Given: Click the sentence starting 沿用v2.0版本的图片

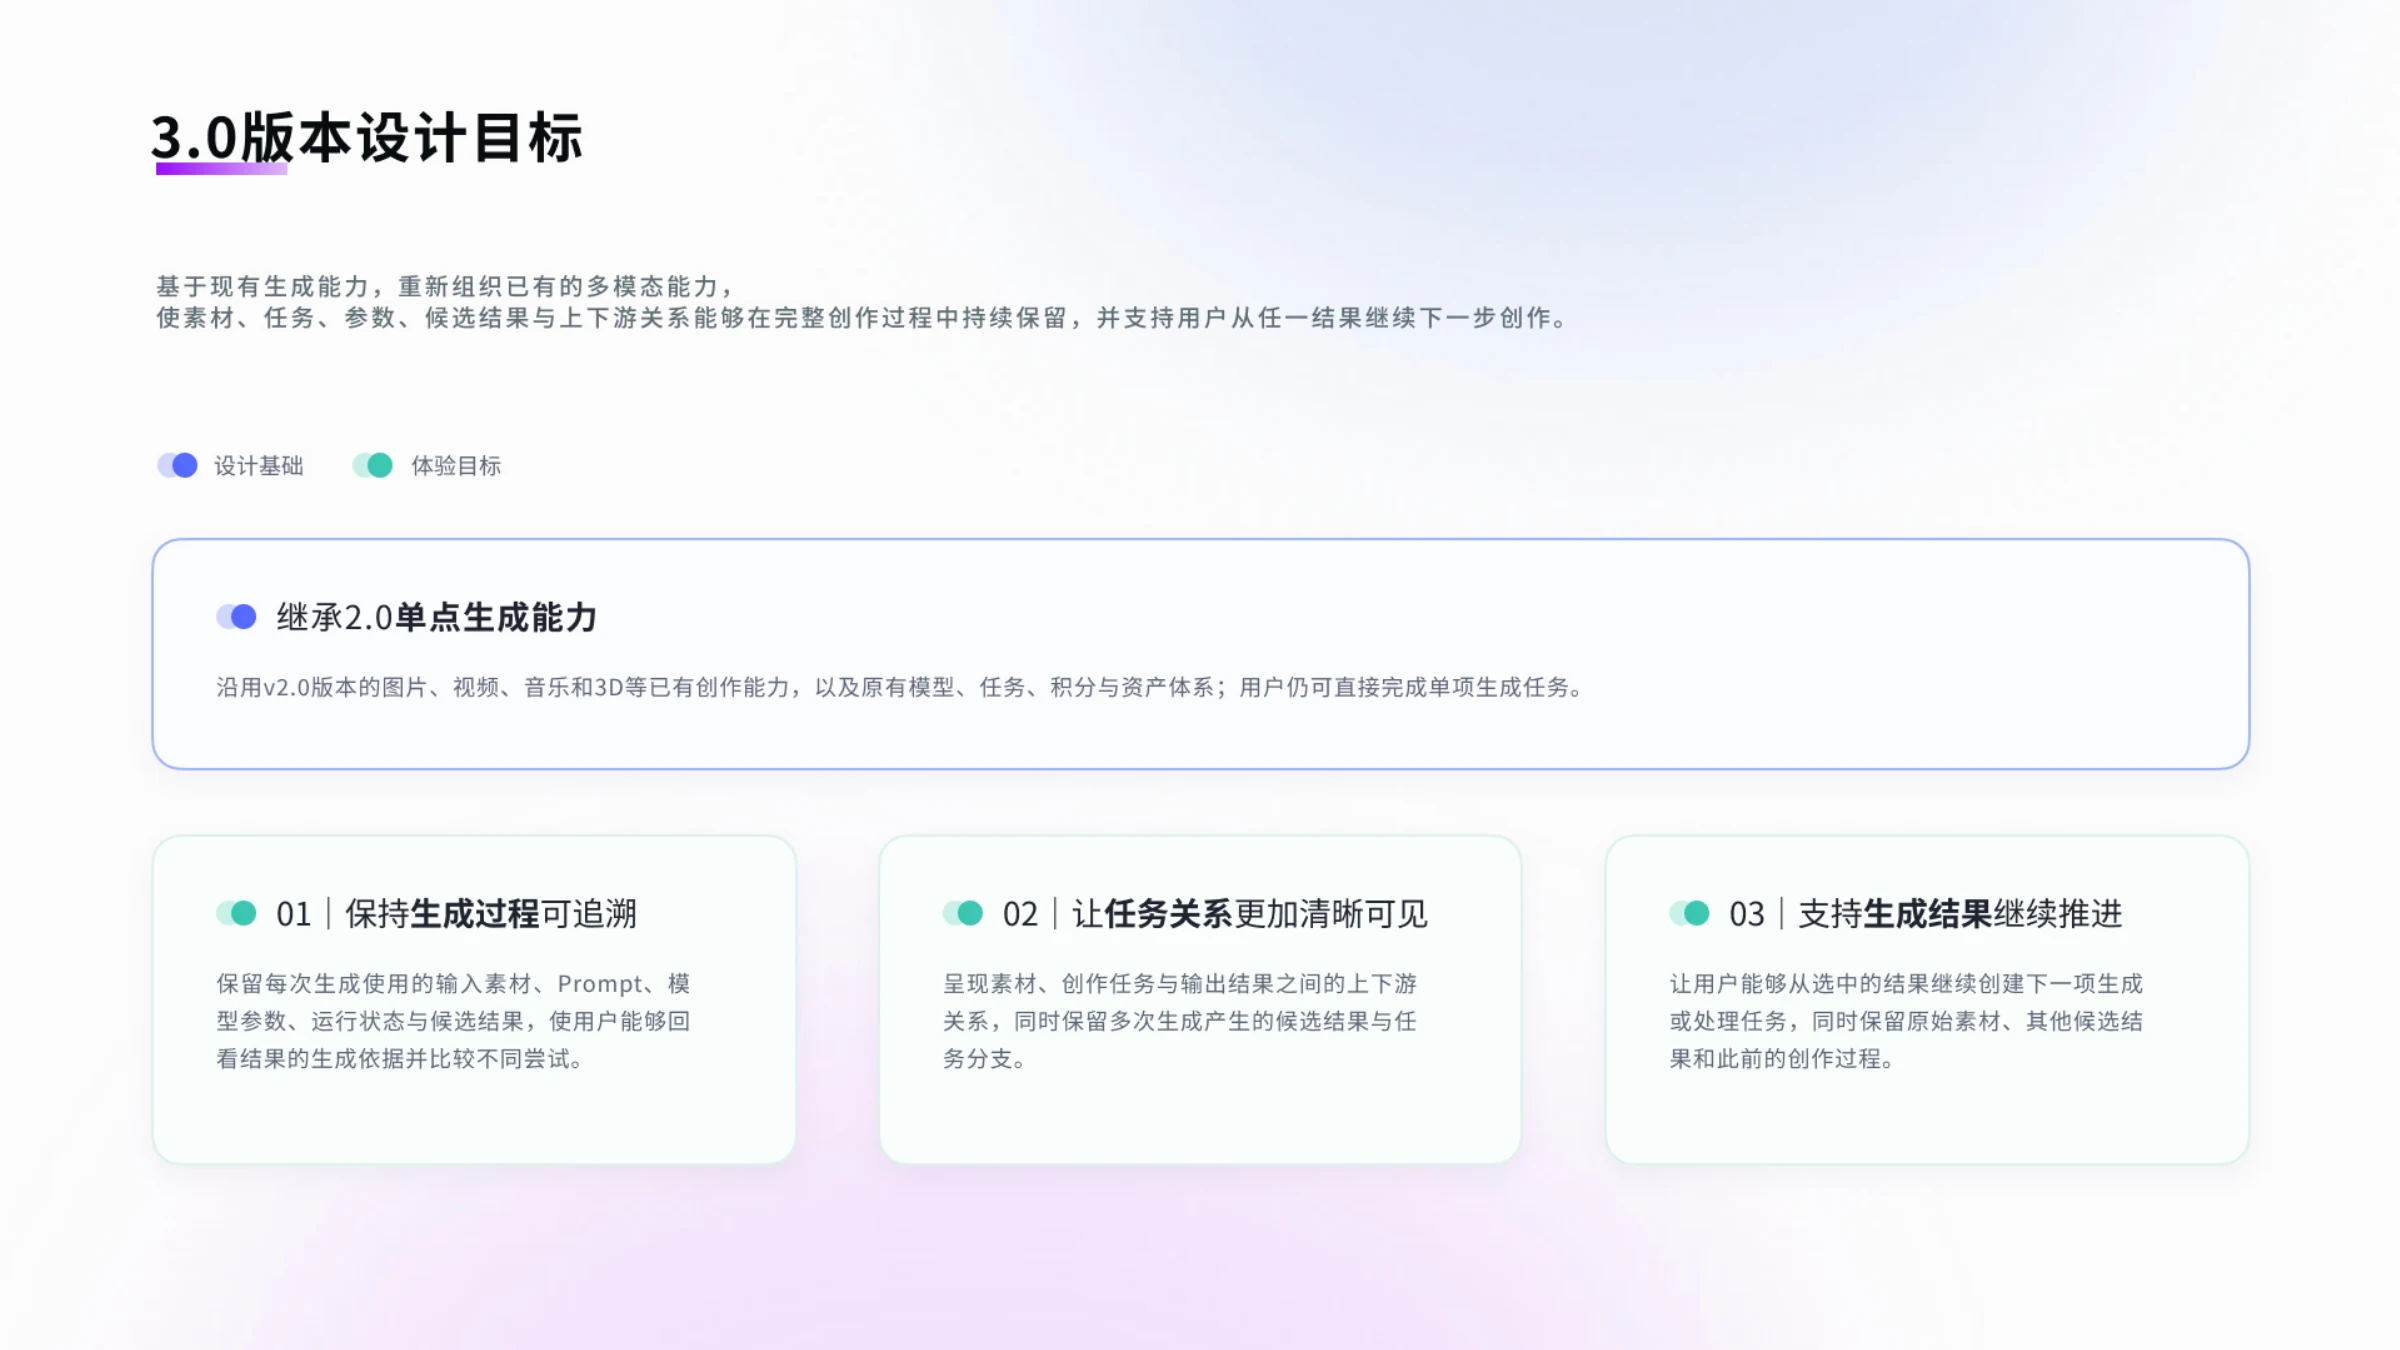Looking at the screenshot, I should click(x=899, y=687).
